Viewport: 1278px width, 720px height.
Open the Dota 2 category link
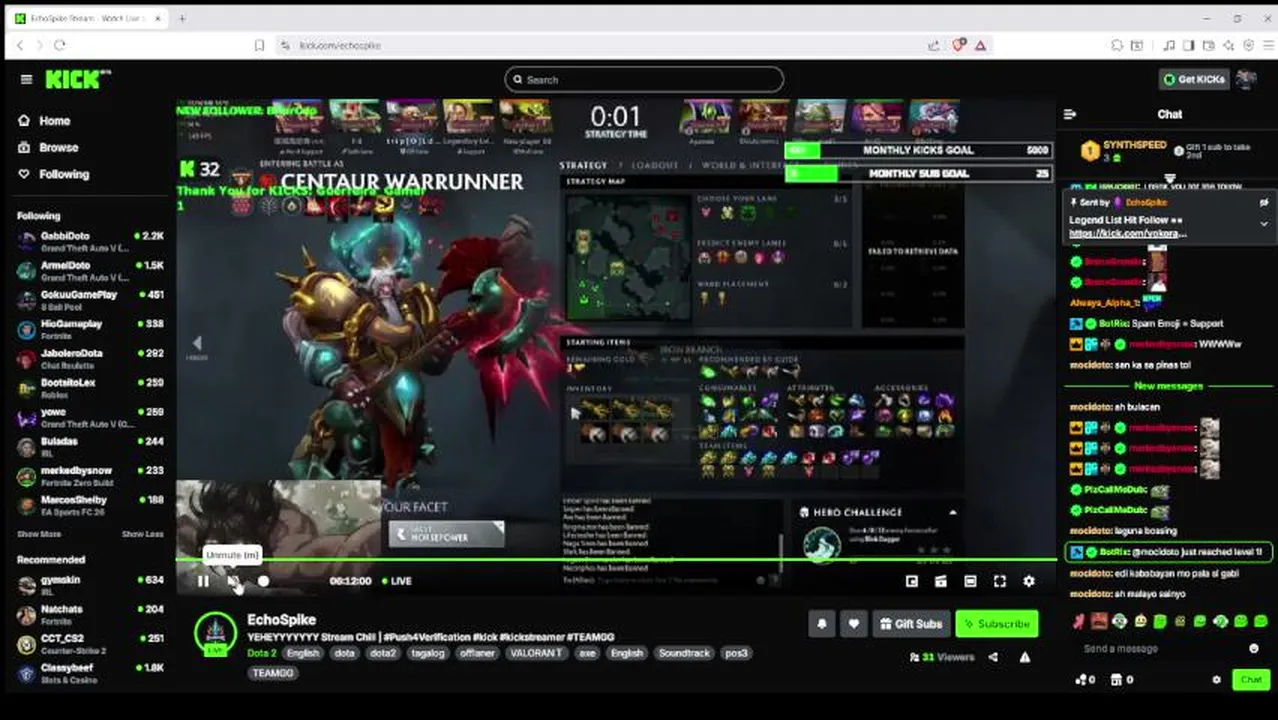click(x=261, y=653)
